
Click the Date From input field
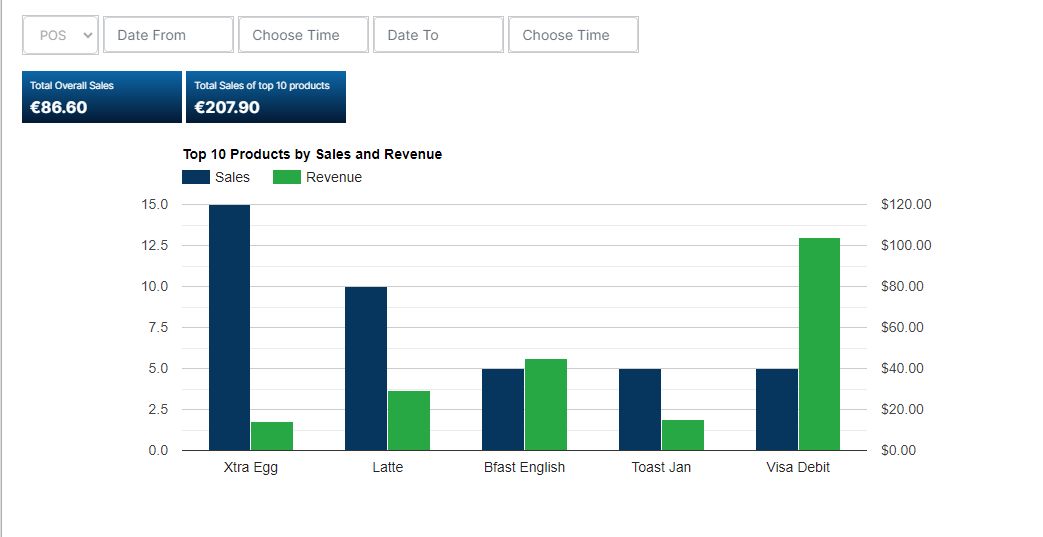pyautogui.click(x=168, y=35)
